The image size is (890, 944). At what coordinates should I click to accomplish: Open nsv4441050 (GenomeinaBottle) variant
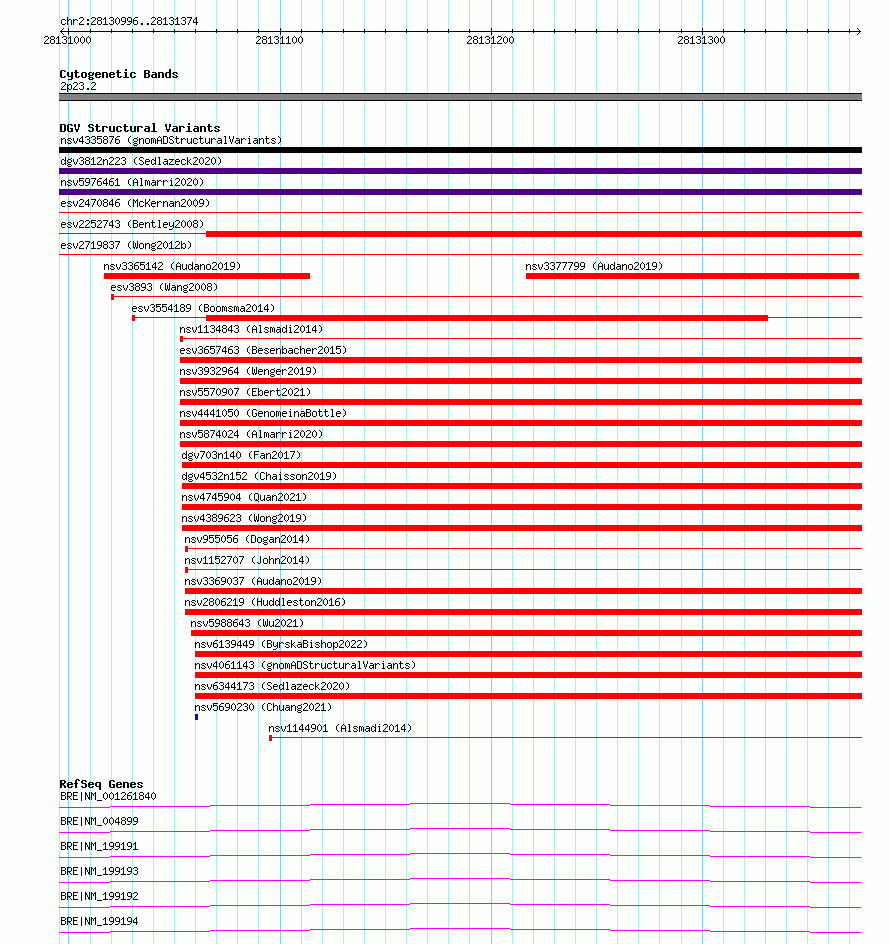[x=263, y=414]
